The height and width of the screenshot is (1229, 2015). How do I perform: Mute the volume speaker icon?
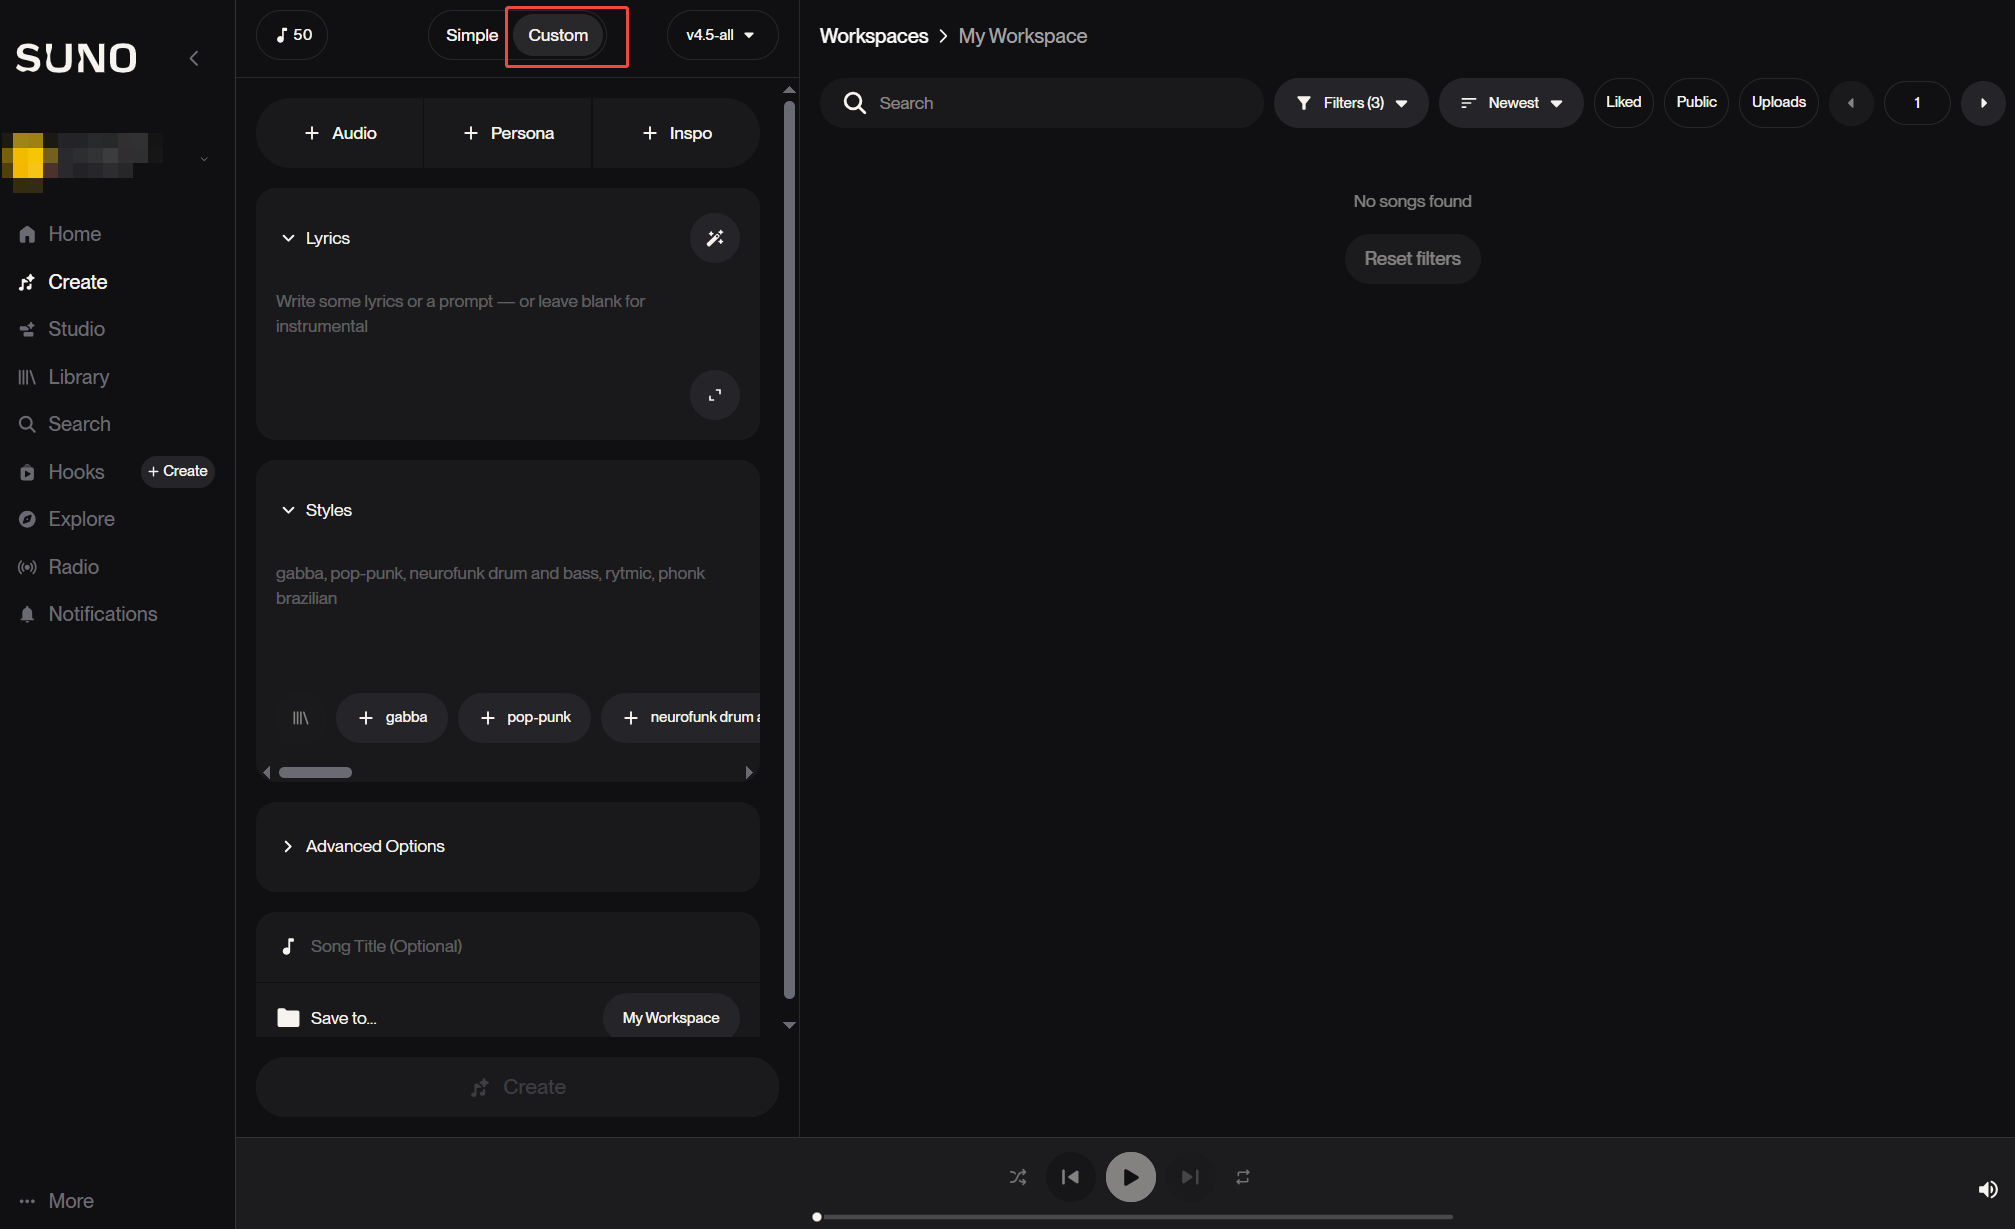1987,1189
